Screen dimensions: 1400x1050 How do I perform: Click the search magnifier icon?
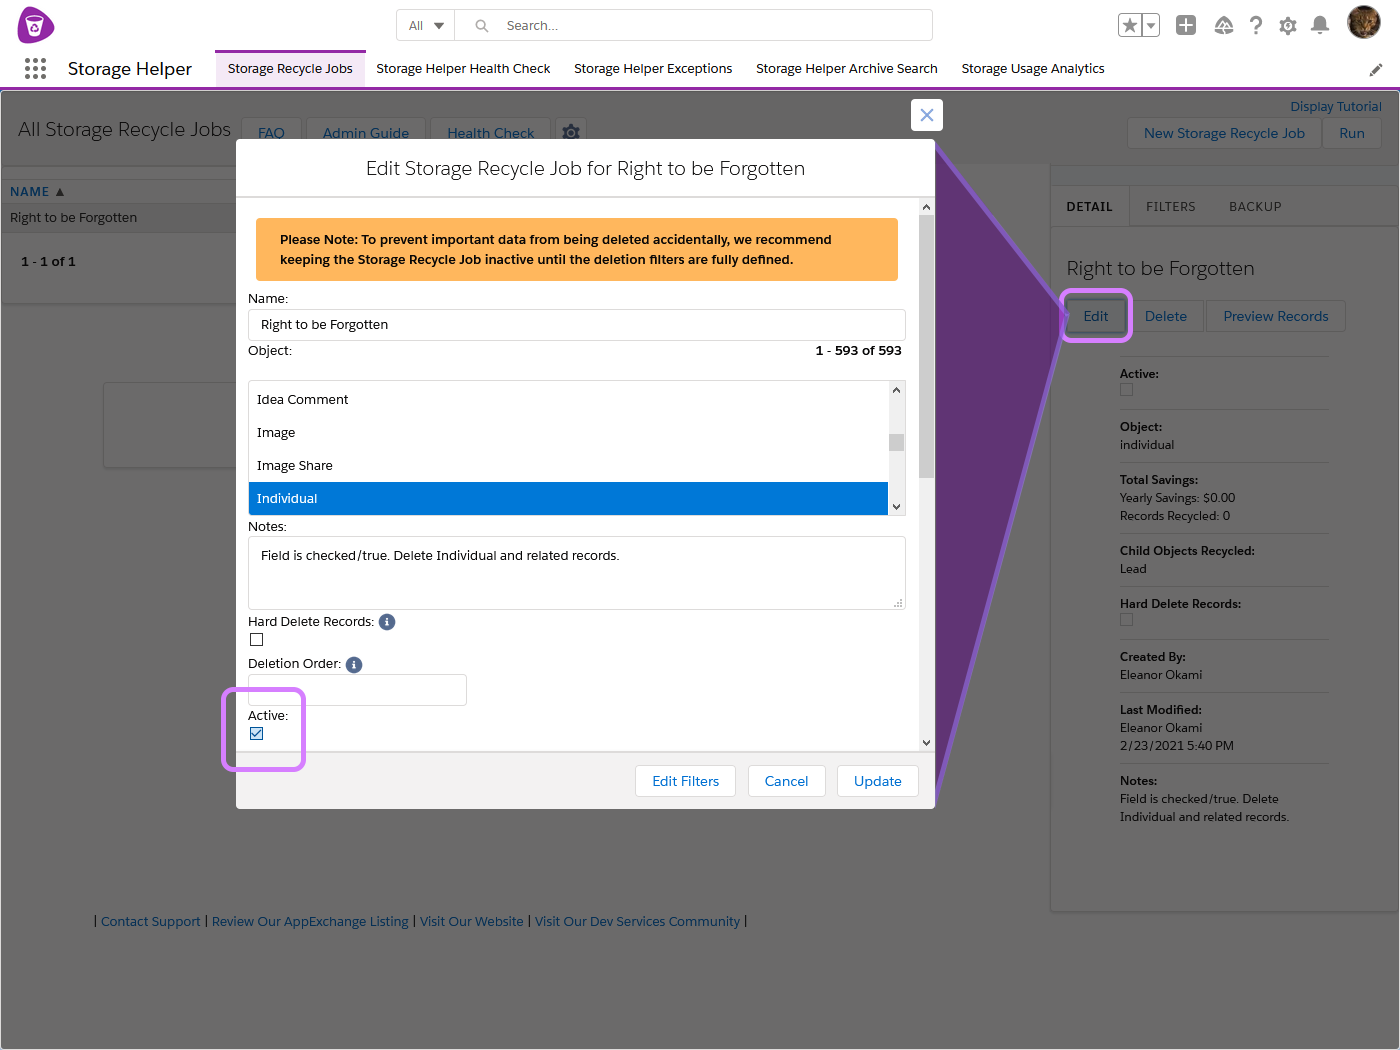tap(482, 26)
